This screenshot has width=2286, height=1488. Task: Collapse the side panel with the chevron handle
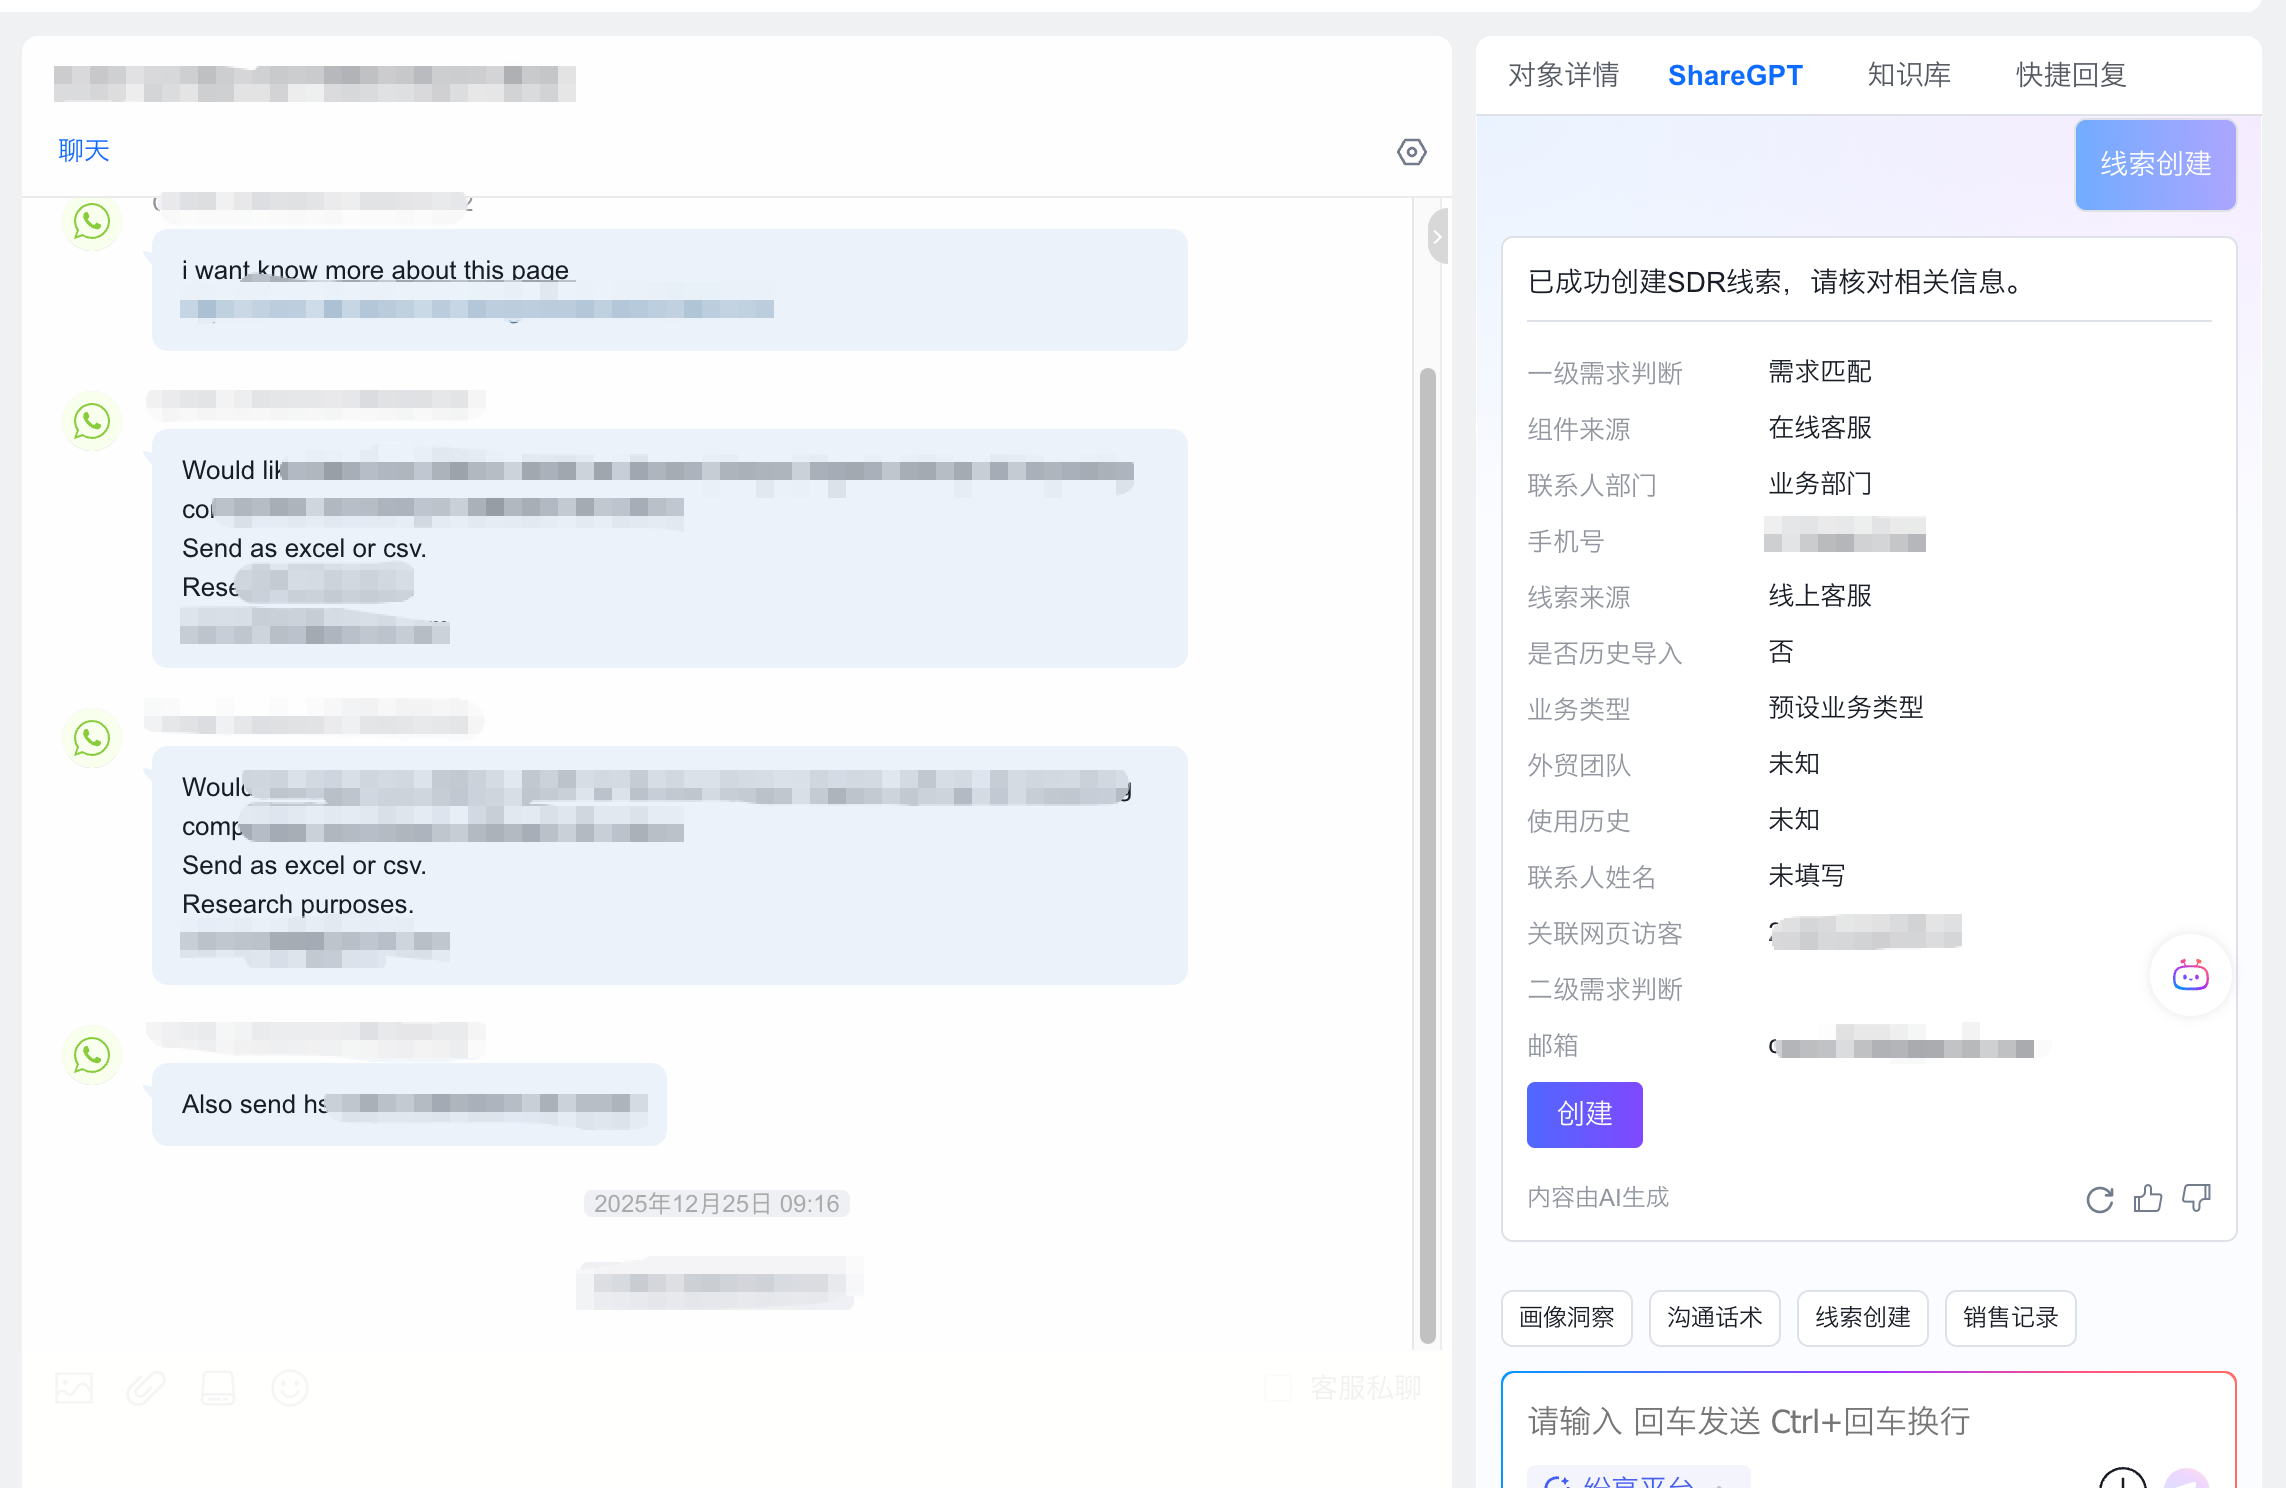point(1437,237)
